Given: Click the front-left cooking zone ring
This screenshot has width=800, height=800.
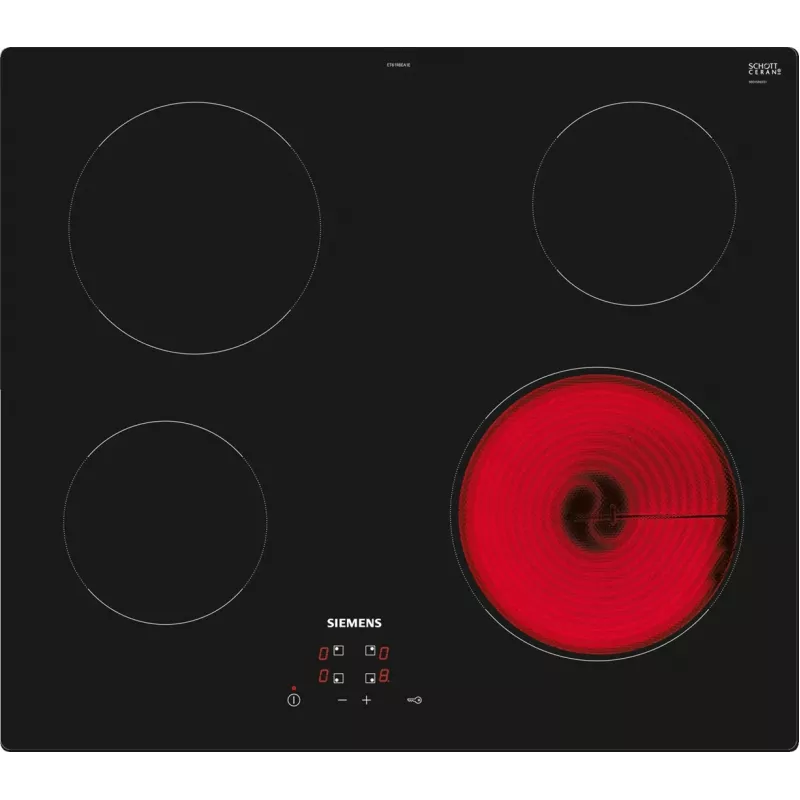Looking at the screenshot, I should coord(165,523).
